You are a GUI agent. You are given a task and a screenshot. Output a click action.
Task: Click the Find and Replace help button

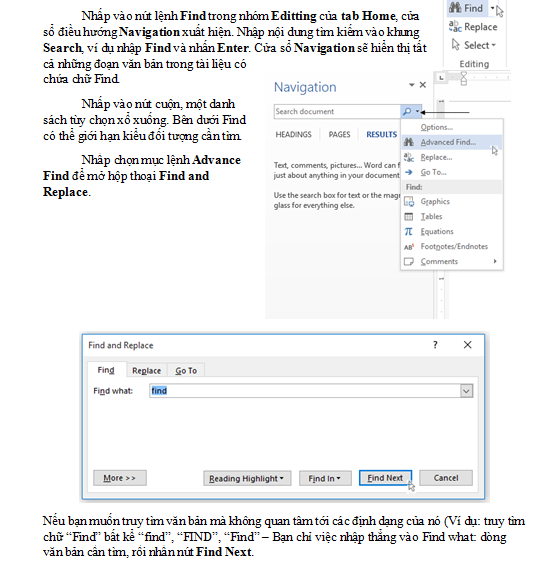435,345
